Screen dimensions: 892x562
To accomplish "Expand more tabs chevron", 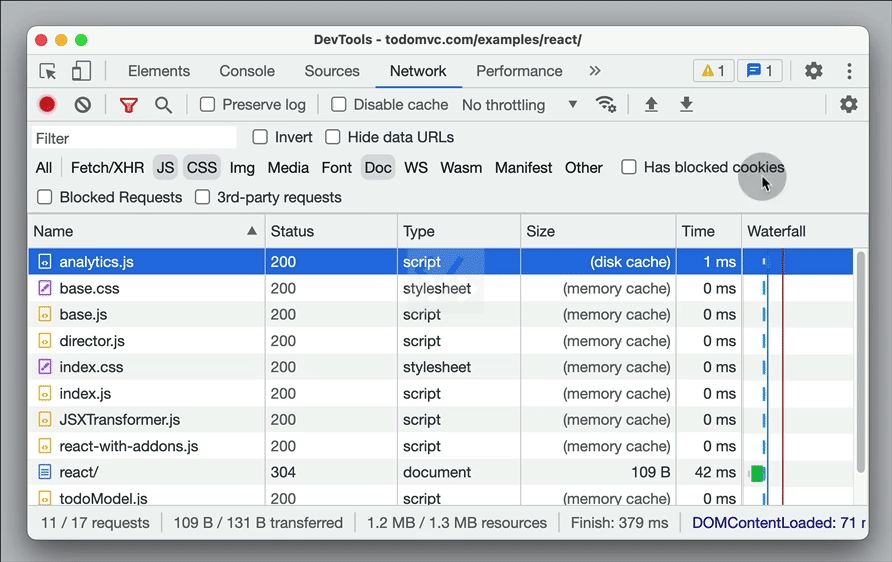I will pyautogui.click(x=594, y=71).
